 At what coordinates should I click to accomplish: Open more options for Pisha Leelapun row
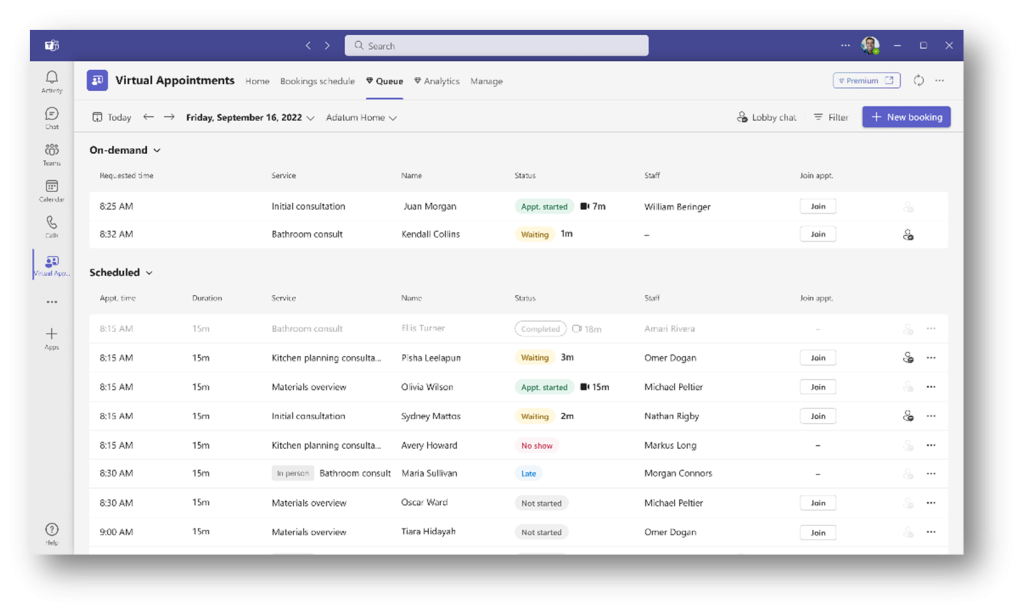[931, 358]
